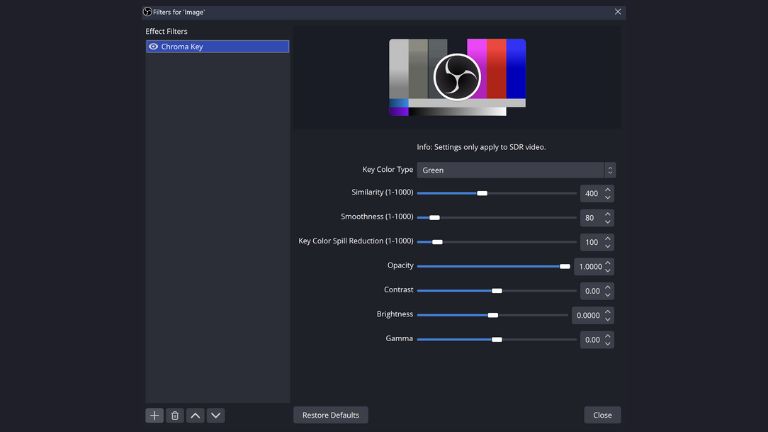
Task: Click the Contrast slider handle
Action: tap(497, 291)
